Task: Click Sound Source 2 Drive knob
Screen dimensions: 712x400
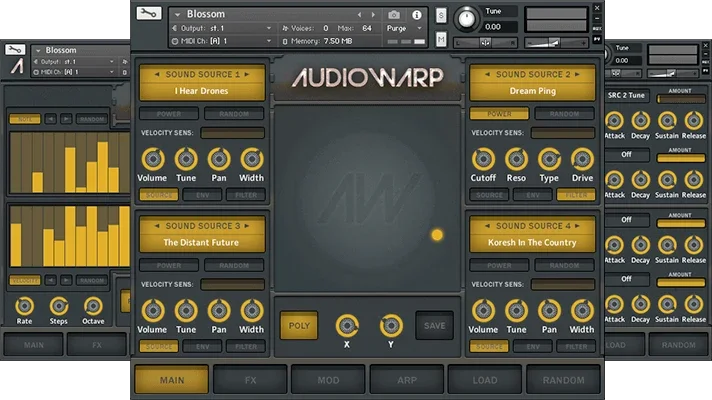Action: (582, 159)
